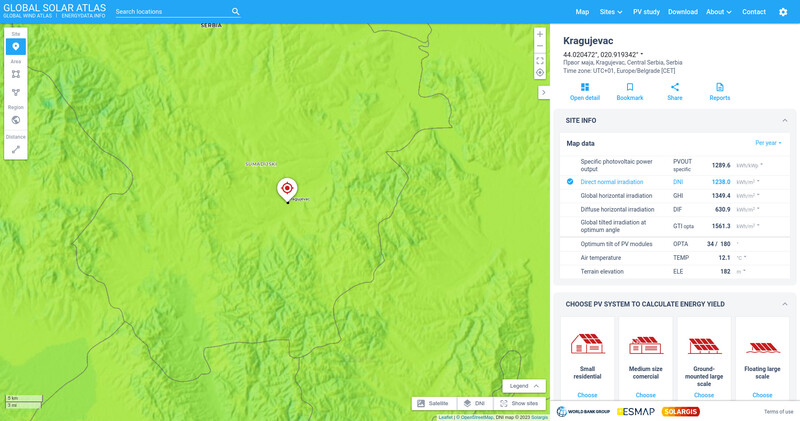
Task: Select the Region globe tool
Action: 16,120
